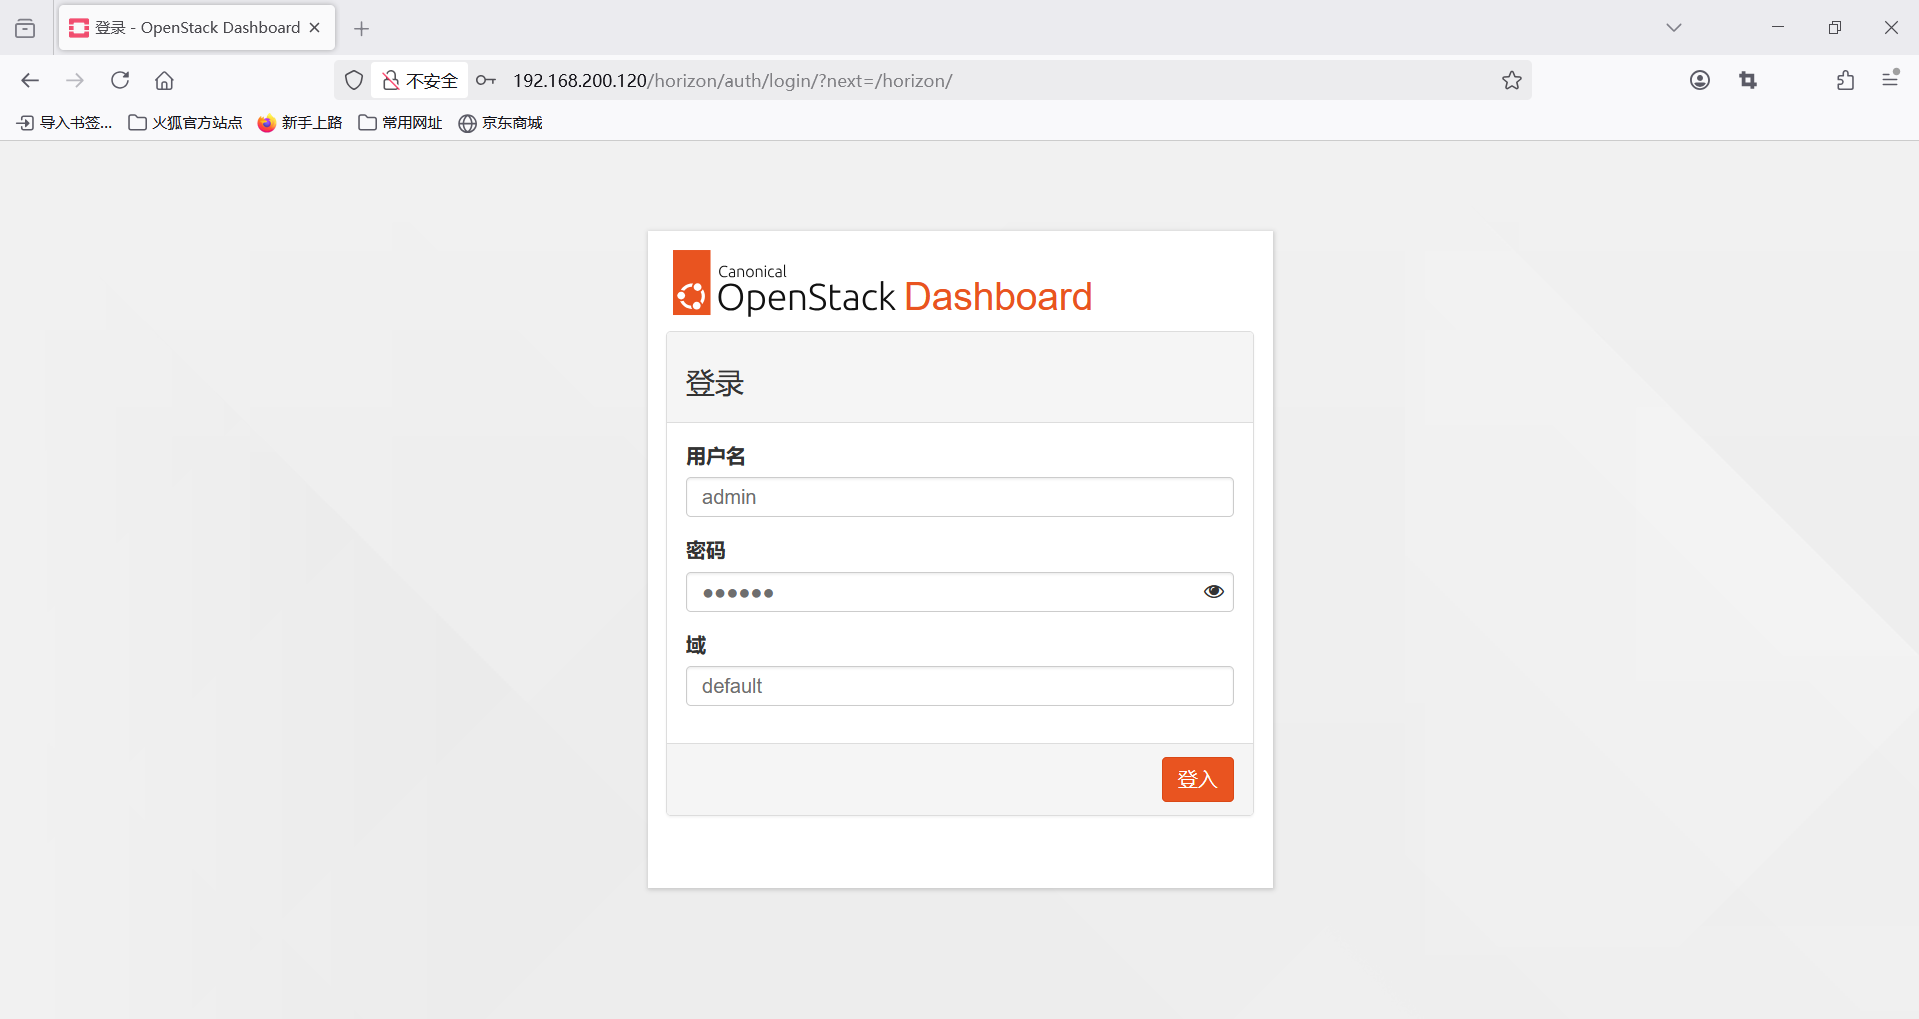Expand the list all tabs chevron
This screenshot has height=1019, width=1919.
point(1674,28)
